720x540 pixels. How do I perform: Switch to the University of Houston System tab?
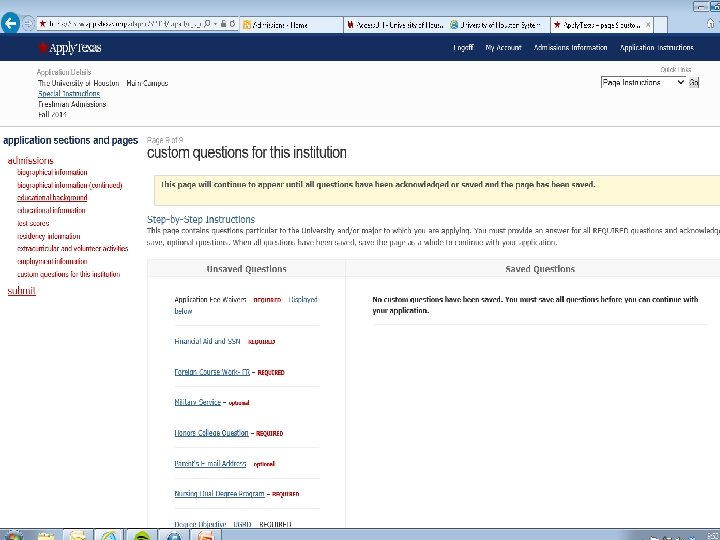click(x=499, y=25)
